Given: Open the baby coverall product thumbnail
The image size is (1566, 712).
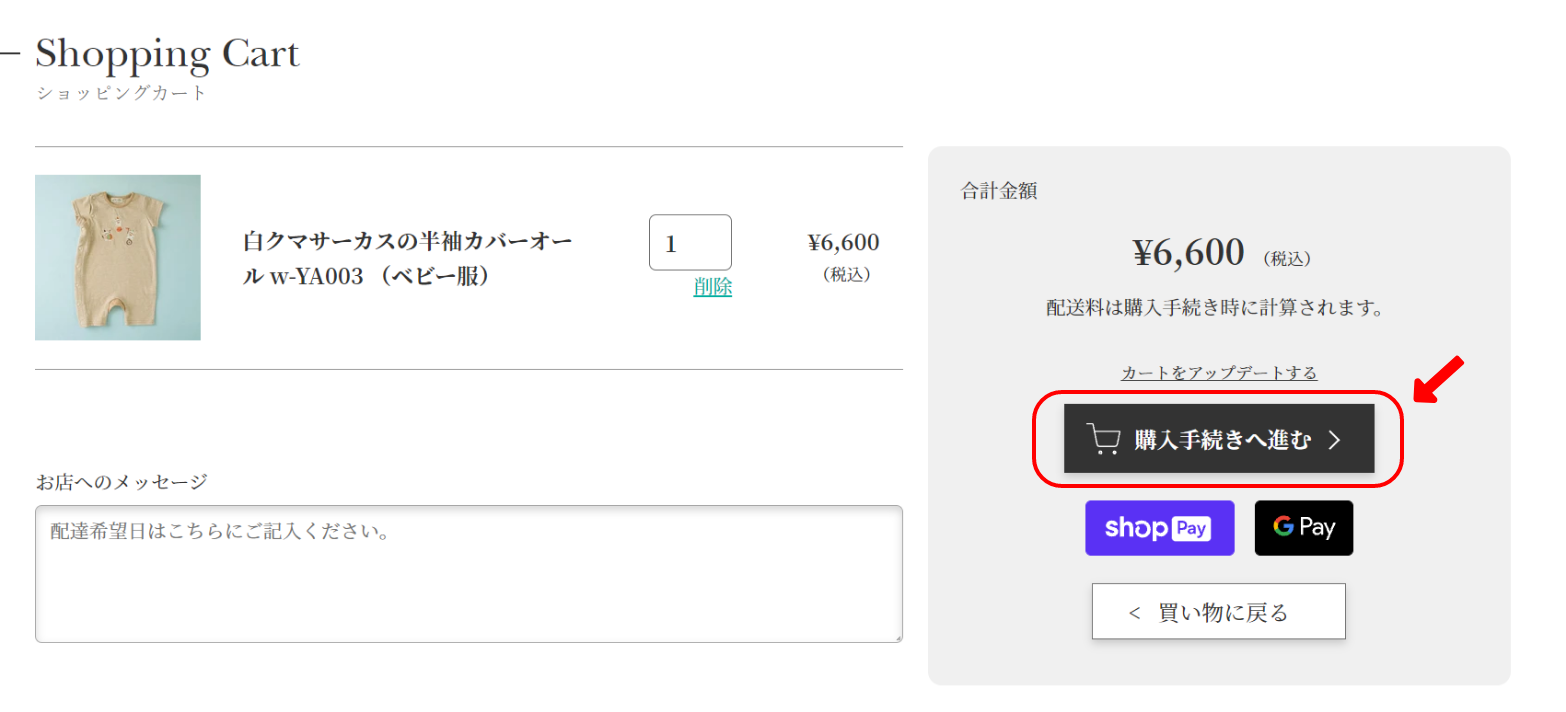Looking at the screenshot, I should [x=118, y=258].
